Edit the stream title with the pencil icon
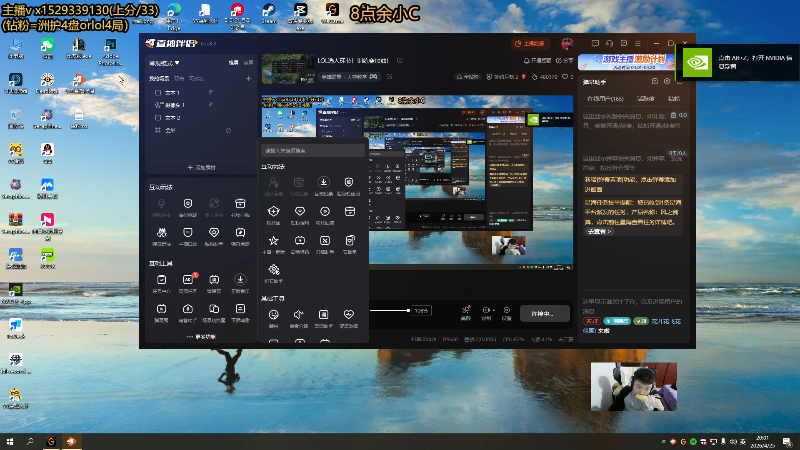Screen dimensions: 800x450 399,60
